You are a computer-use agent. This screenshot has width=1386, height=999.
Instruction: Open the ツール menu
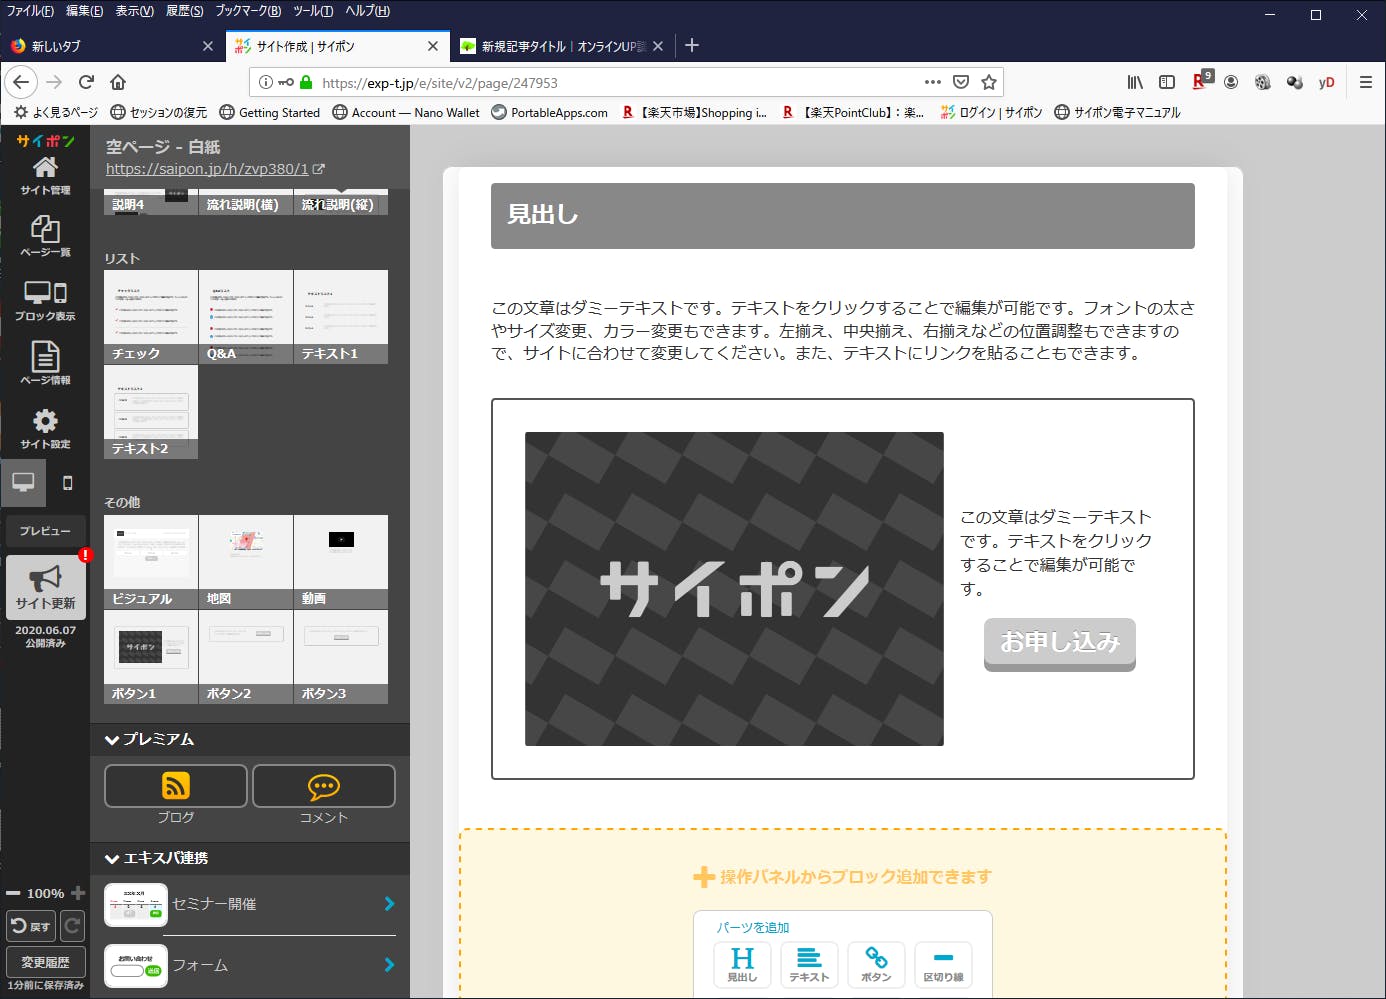[313, 11]
